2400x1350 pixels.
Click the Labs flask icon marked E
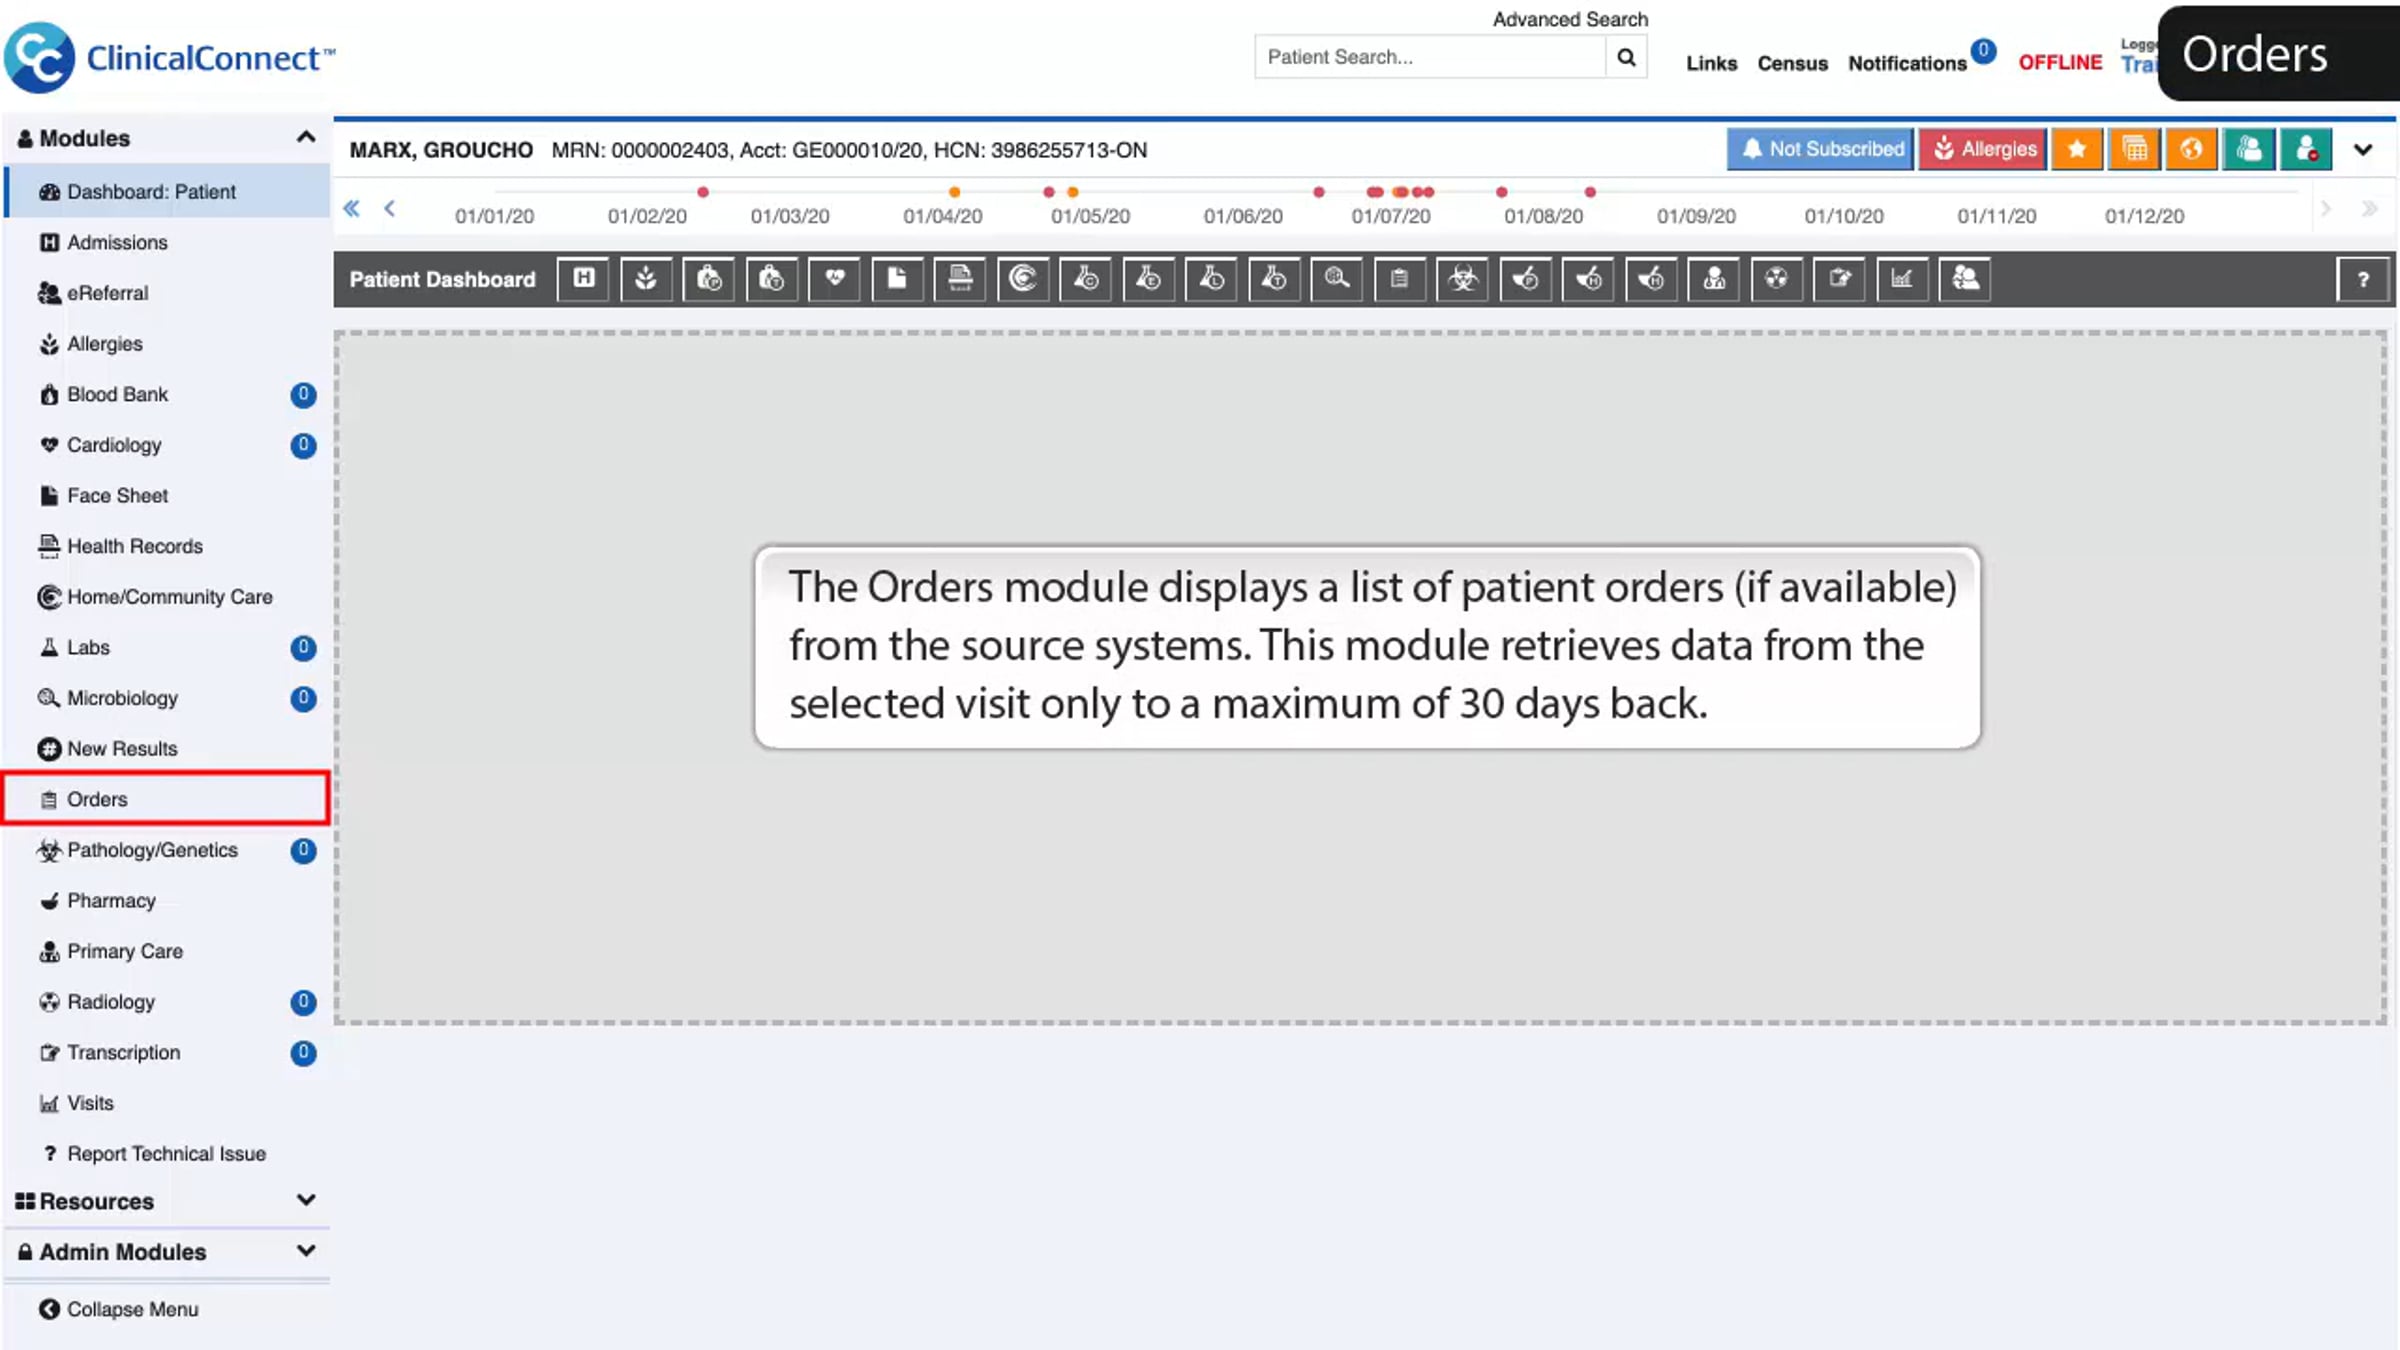point(1149,279)
